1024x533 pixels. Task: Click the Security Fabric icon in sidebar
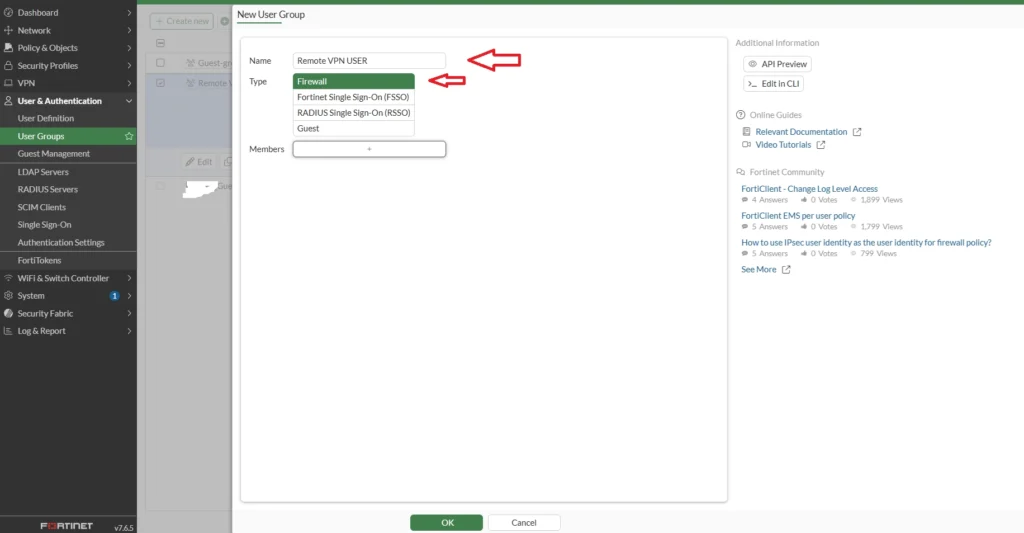pyautogui.click(x=8, y=313)
